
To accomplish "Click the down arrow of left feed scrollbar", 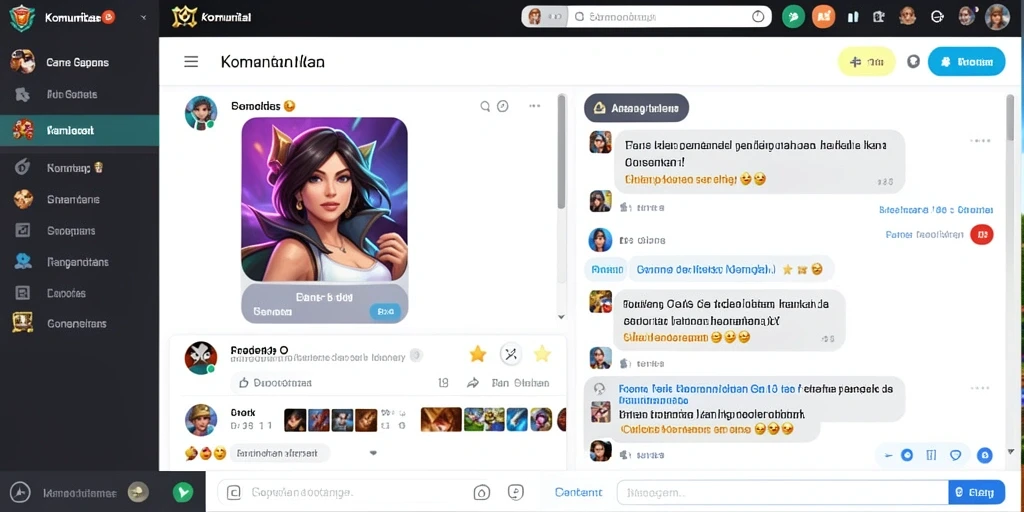I will [561, 316].
